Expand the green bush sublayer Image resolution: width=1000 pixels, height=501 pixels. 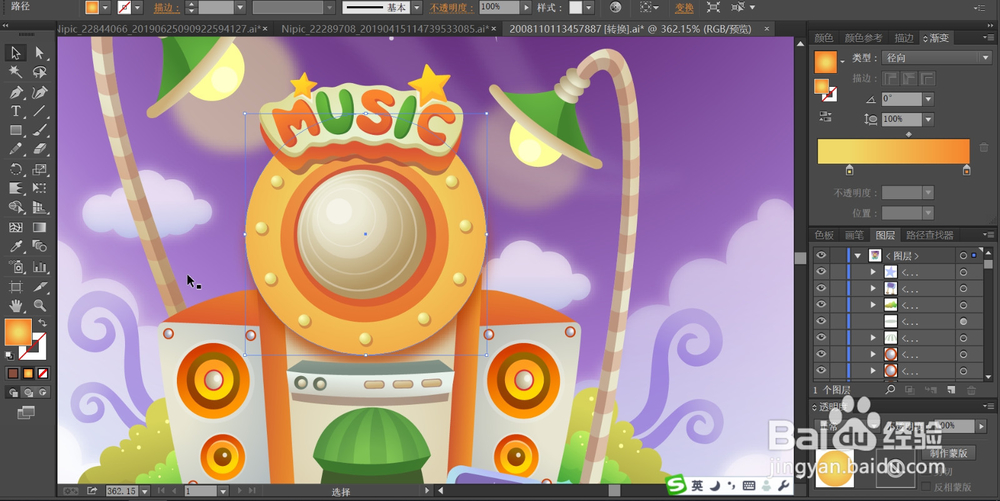tap(874, 305)
